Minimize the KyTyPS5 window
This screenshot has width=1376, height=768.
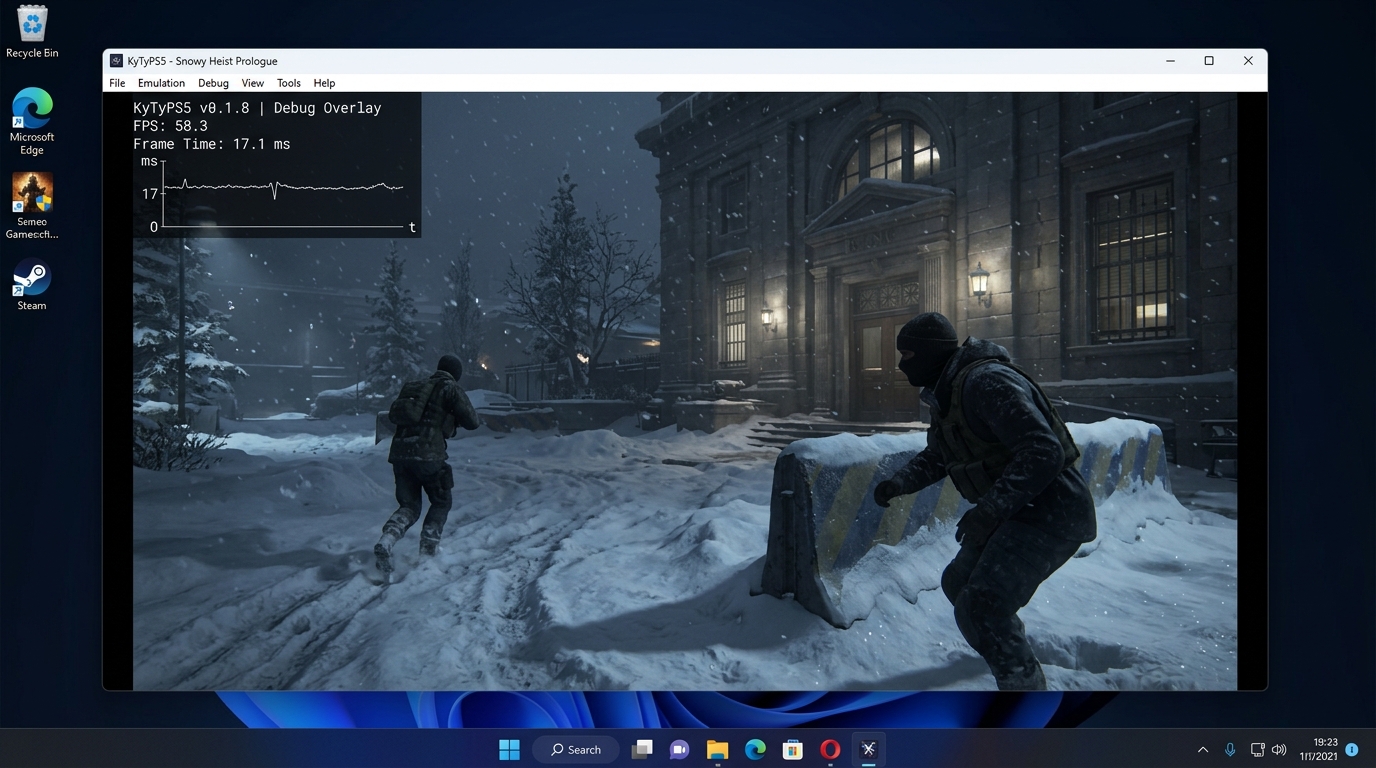(1170, 61)
